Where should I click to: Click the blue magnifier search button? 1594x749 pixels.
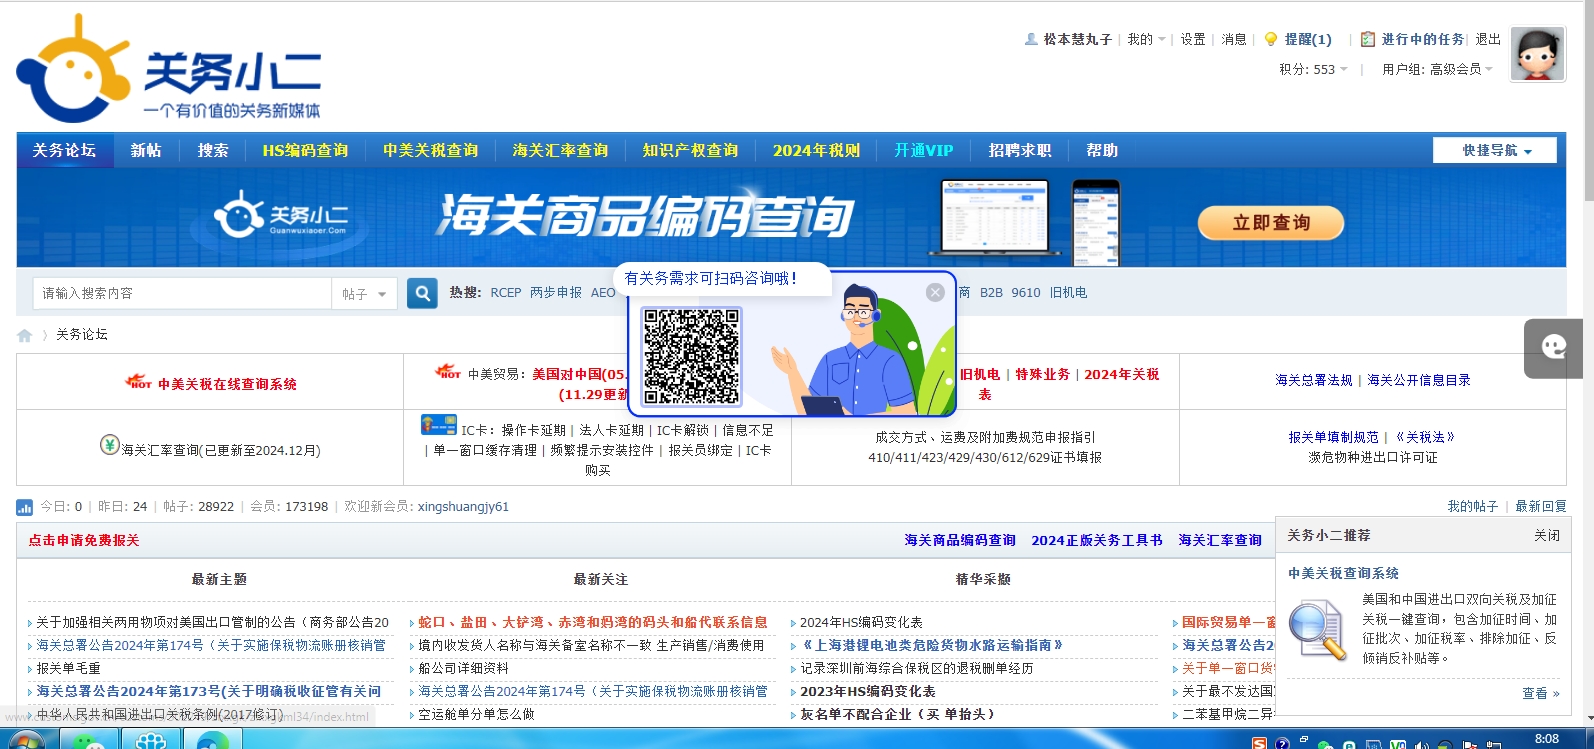click(x=422, y=293)
